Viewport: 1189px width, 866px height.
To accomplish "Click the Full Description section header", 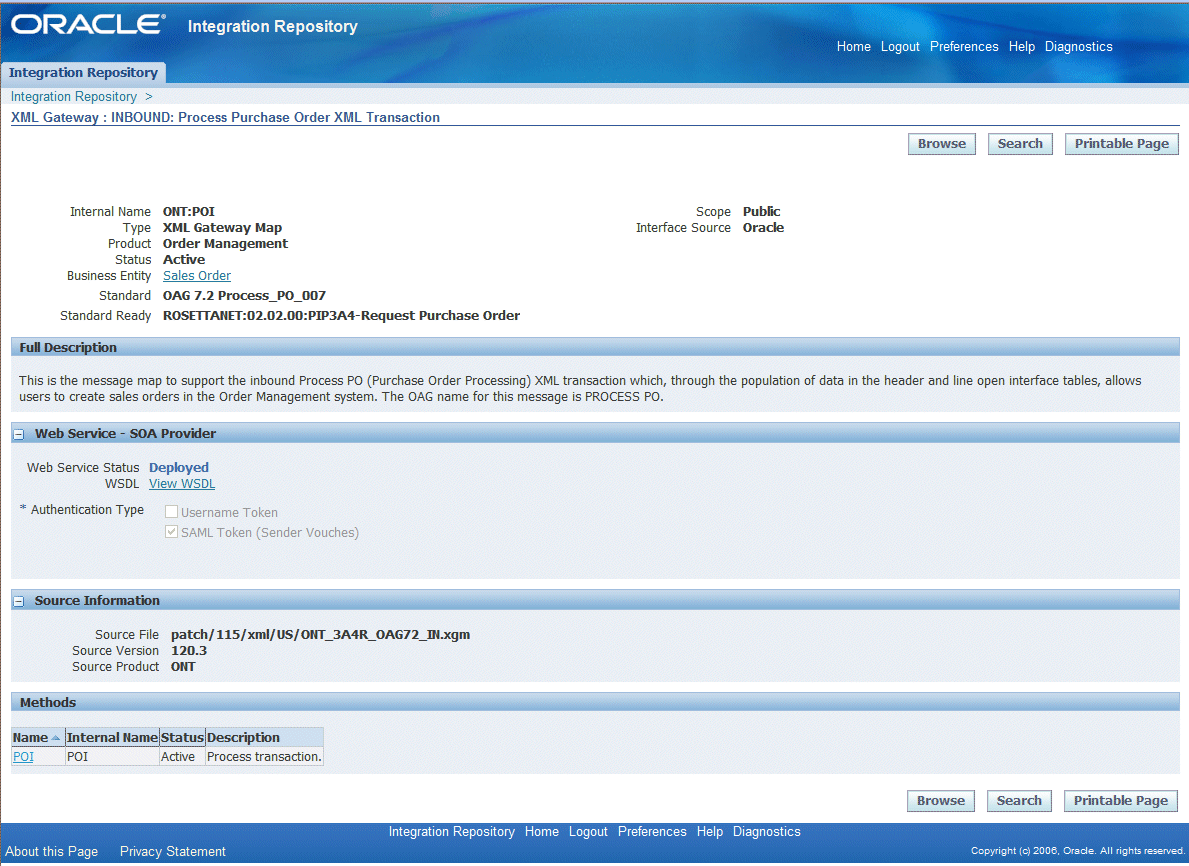I will 595,347.
